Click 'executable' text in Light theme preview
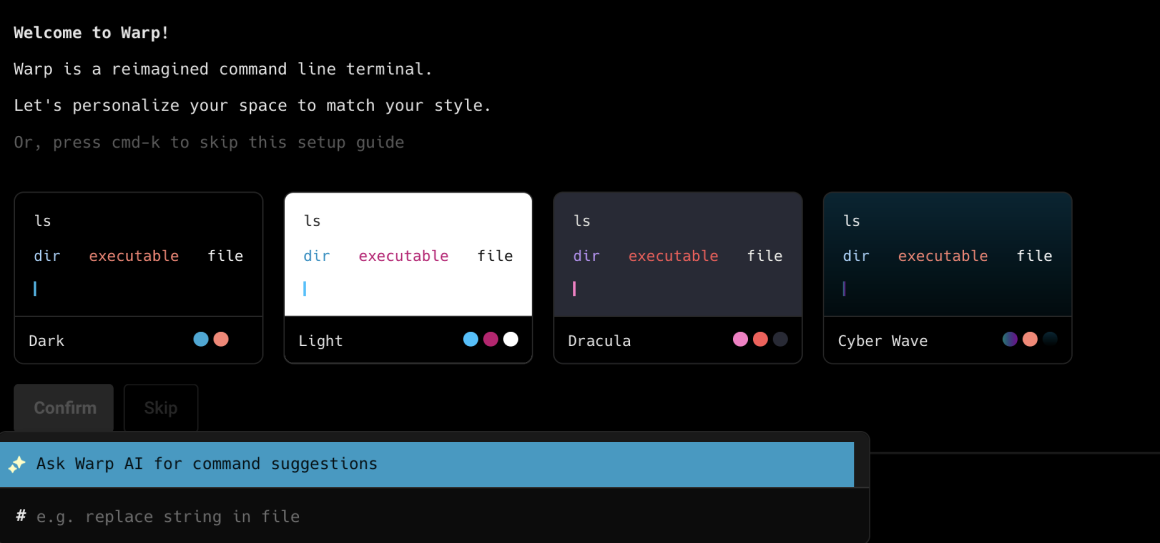This screenshot has height=543, width=1160. [x=403, y=256]
